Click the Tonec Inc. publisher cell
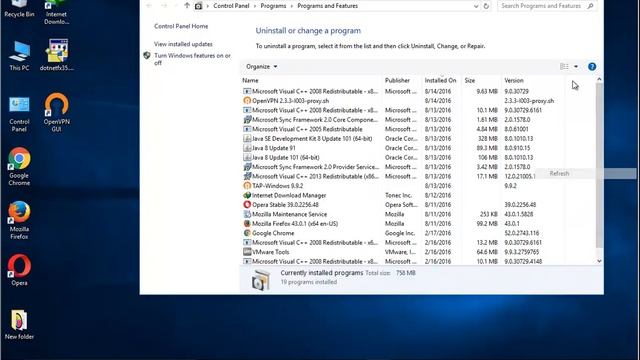This screenshot has width=640, height=360. tap(398, 195)
